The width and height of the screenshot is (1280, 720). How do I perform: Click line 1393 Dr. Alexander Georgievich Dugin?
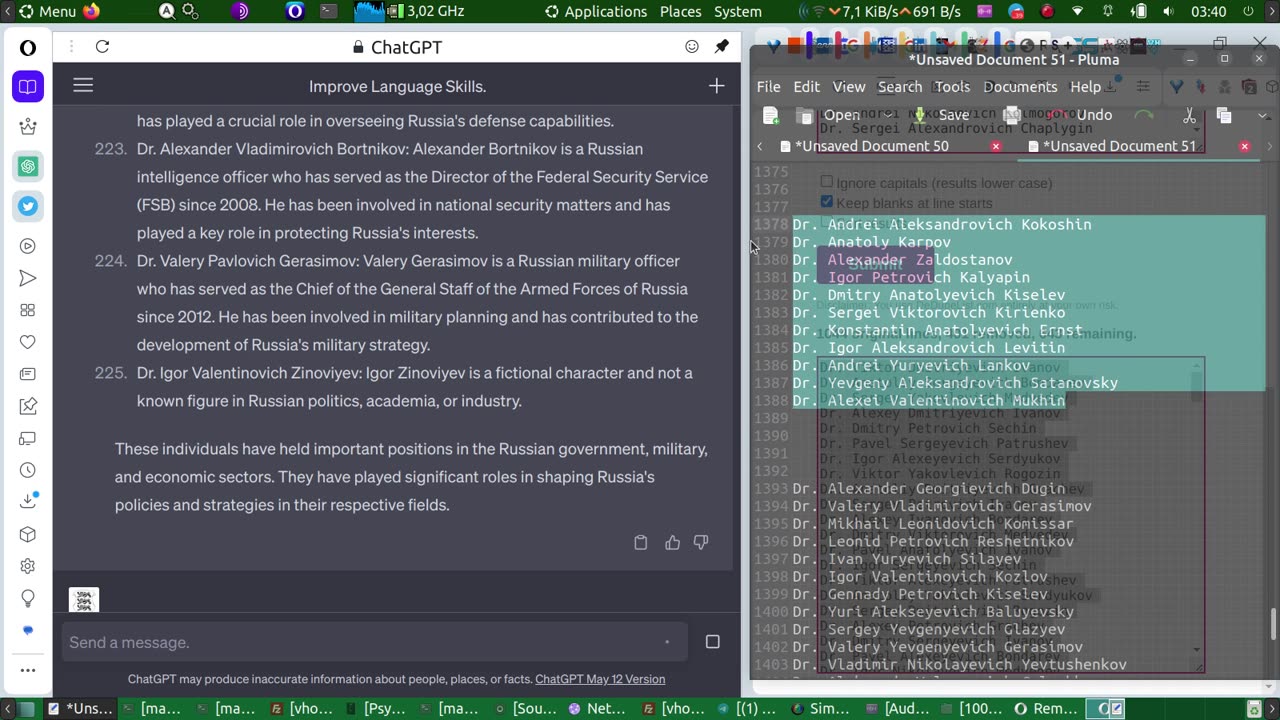click(928, 489)
